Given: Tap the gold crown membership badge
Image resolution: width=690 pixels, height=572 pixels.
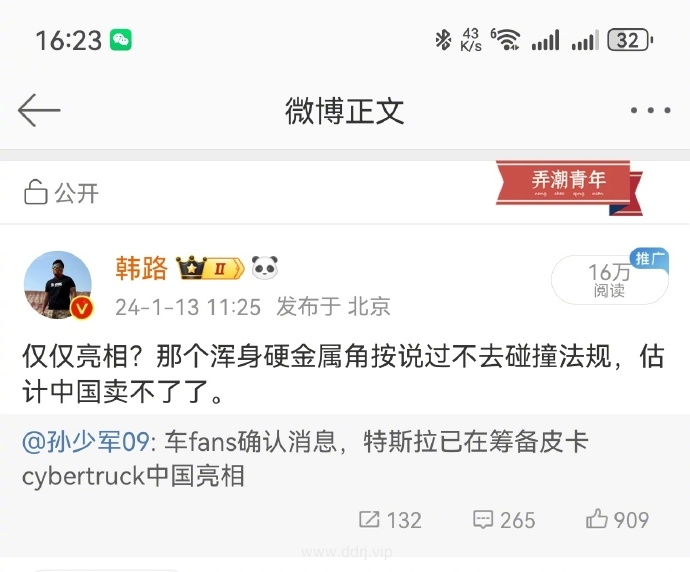Looking at the screenshot, I should click(x=210, y=268).
